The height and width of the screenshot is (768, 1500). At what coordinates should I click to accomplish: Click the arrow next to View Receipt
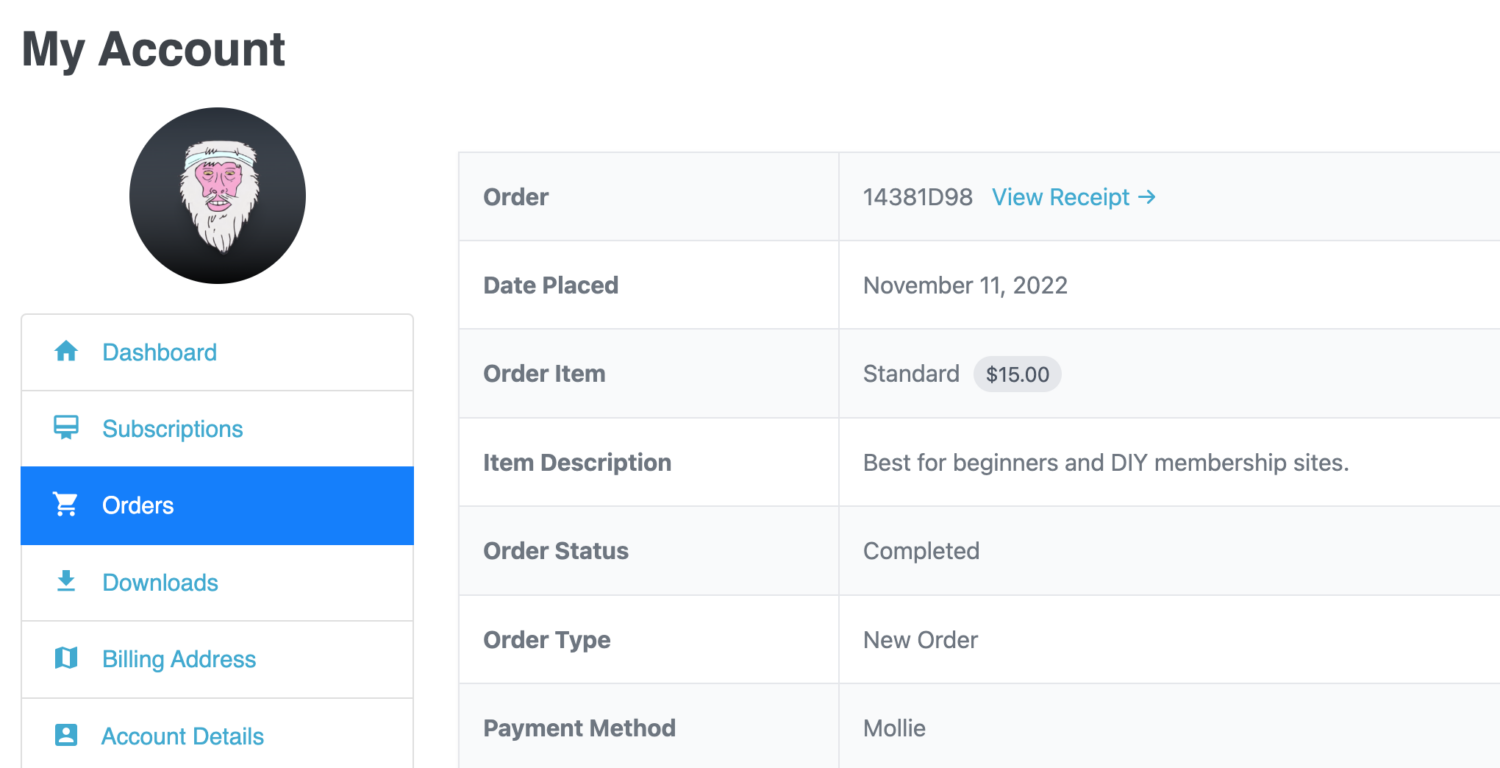[x=1147, y=197]
